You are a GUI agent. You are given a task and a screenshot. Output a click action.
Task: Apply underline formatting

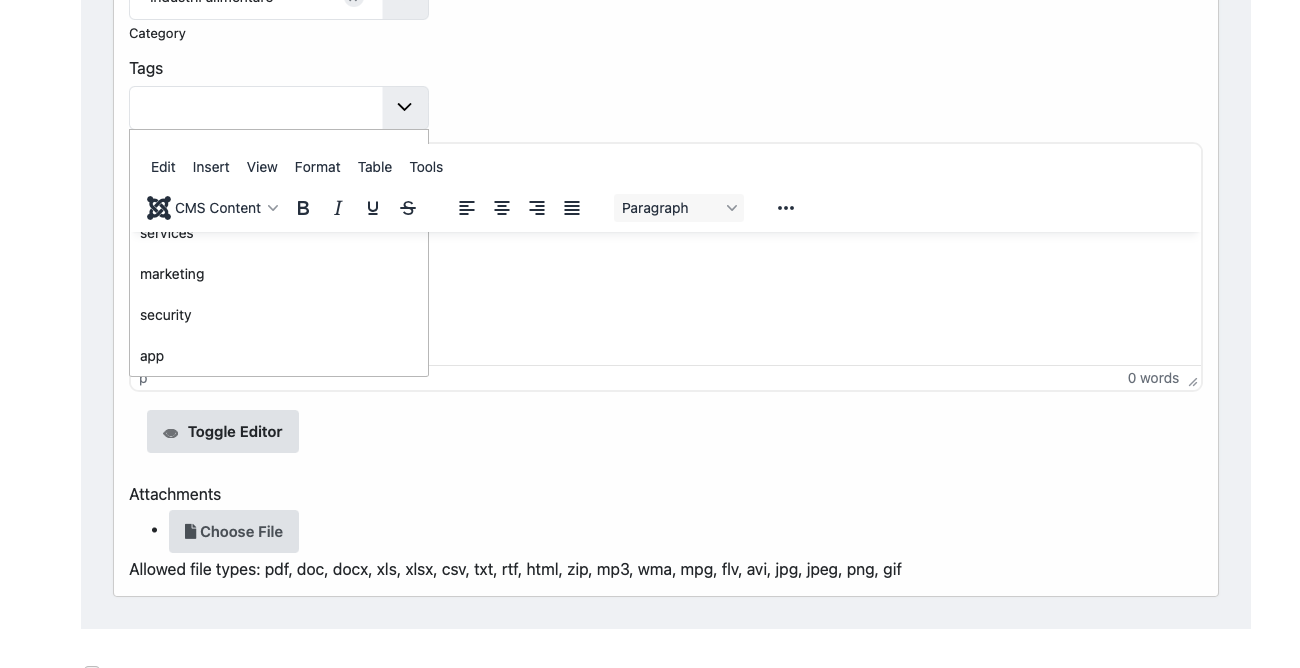(373, 208)
